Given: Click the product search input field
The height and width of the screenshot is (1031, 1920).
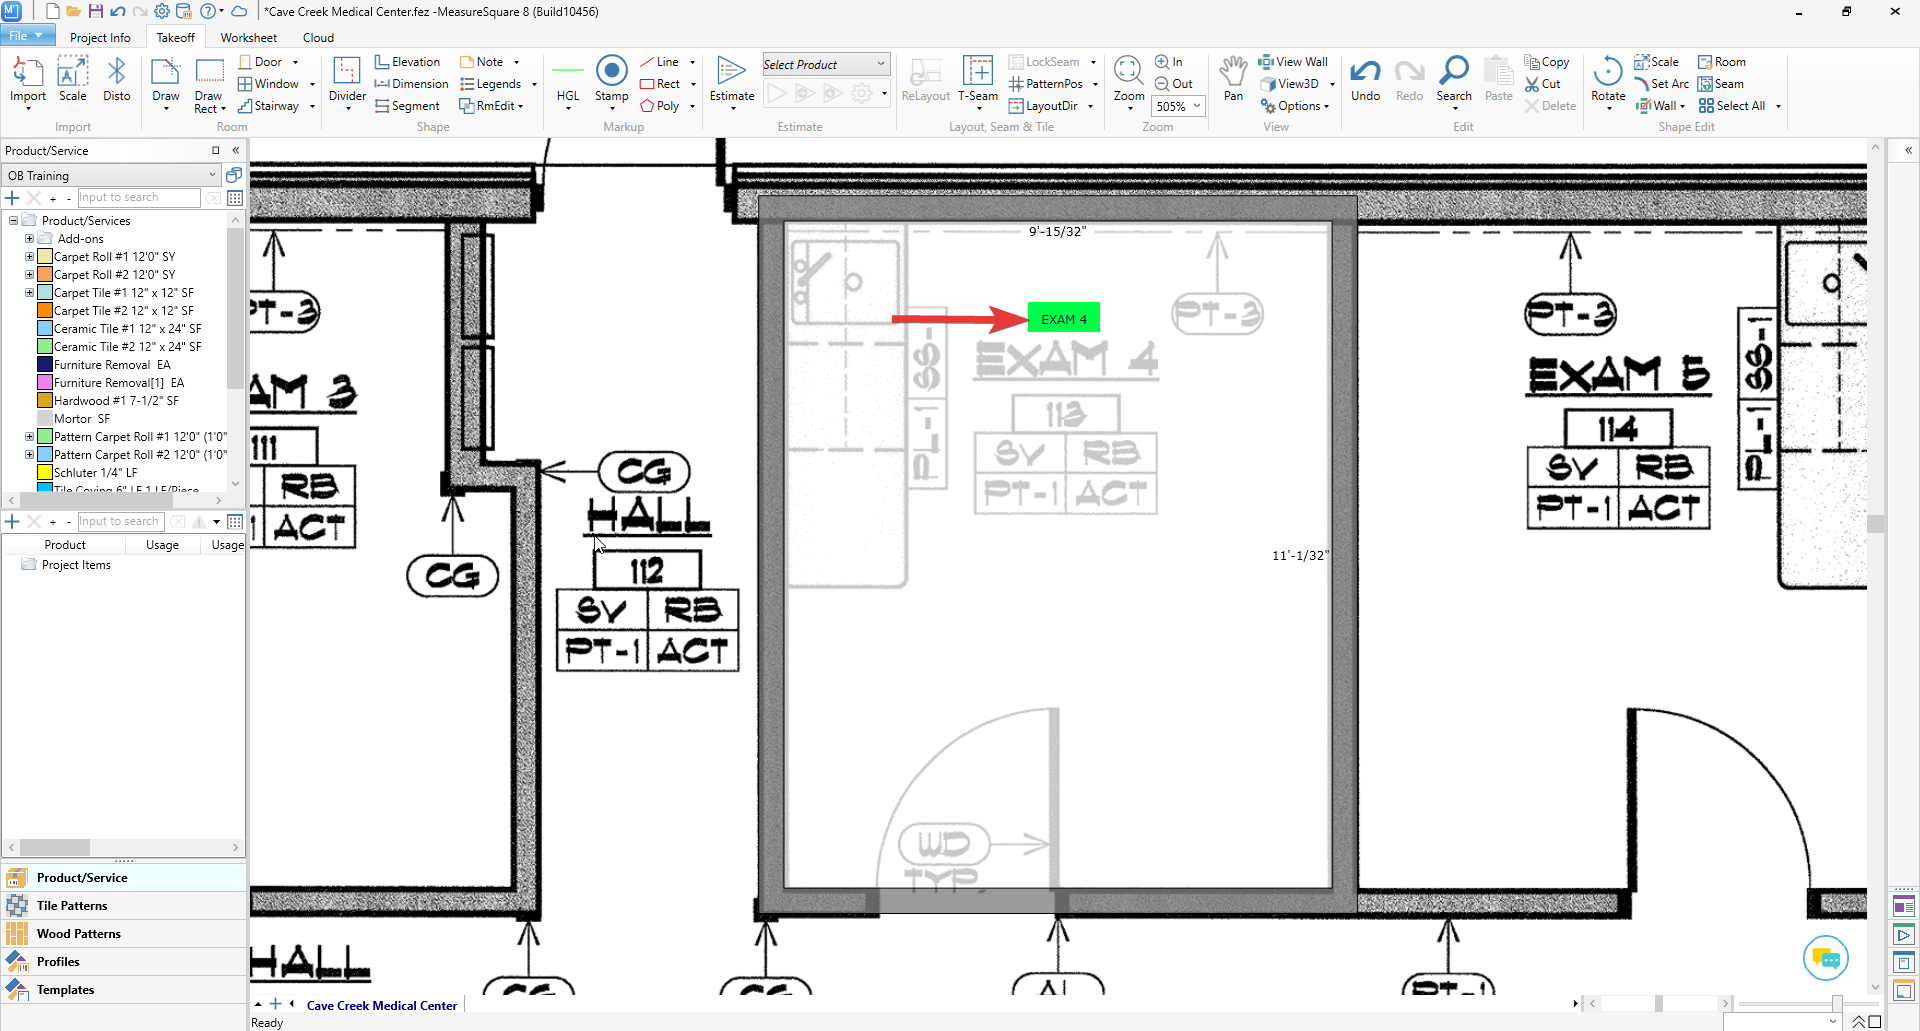Looking at the screenshot, I should coord(139,198).
